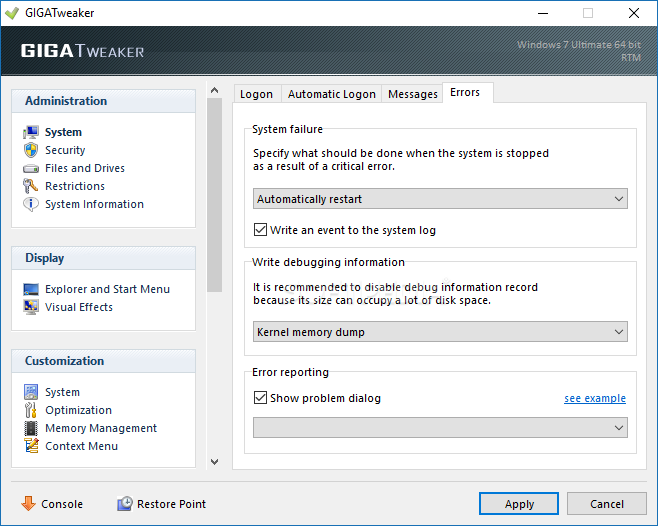Open Memory Management settings

click(101, 428)
